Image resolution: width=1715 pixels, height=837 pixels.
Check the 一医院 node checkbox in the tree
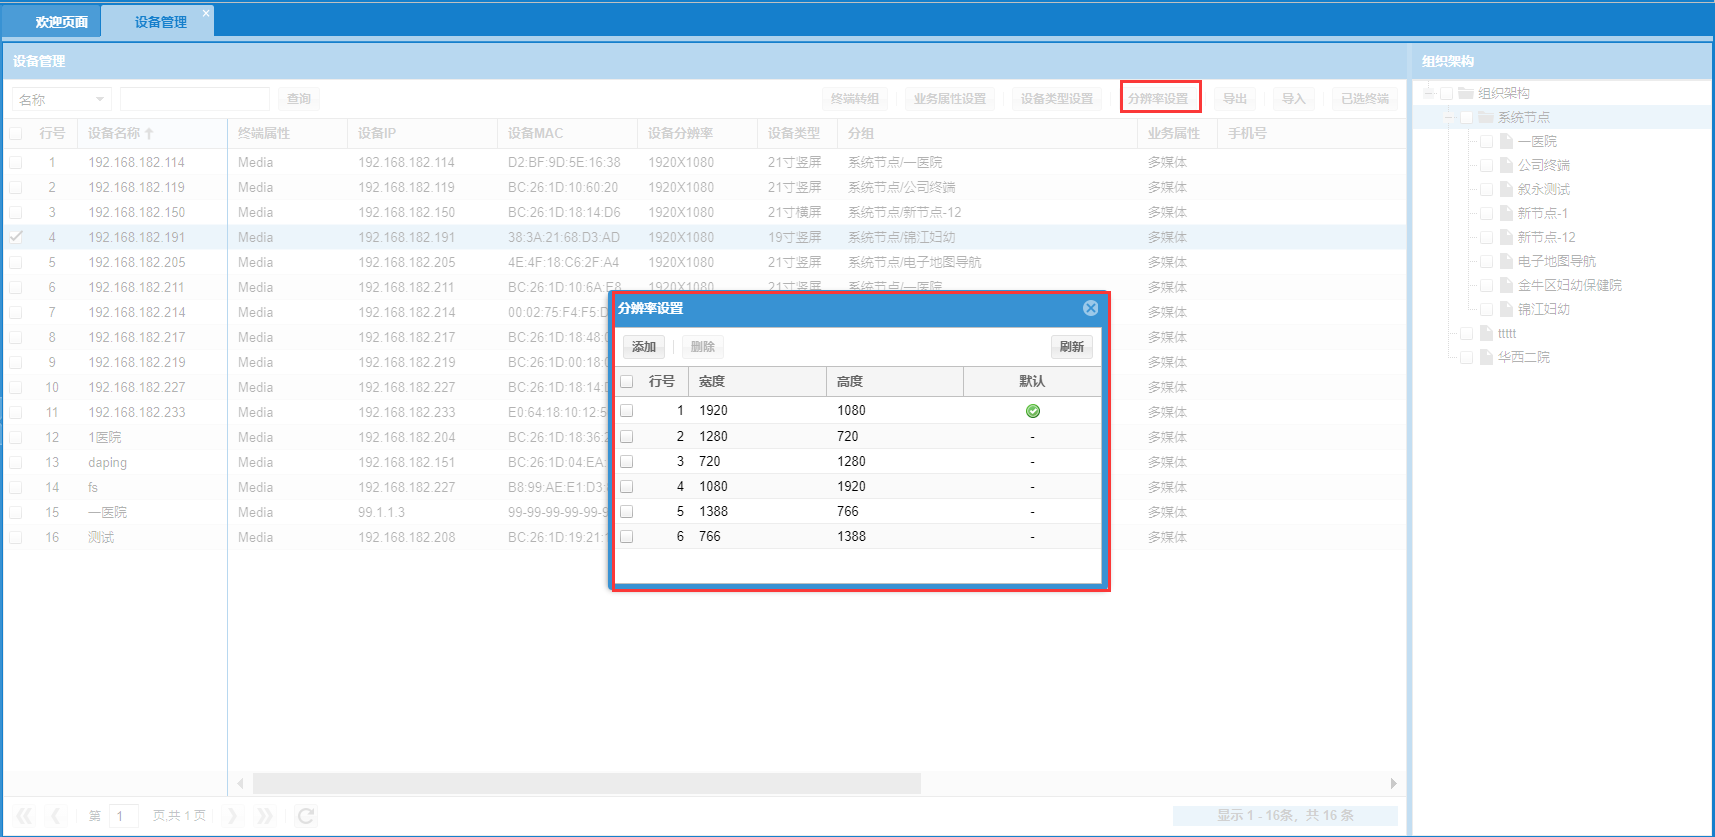pos(1486,141)
